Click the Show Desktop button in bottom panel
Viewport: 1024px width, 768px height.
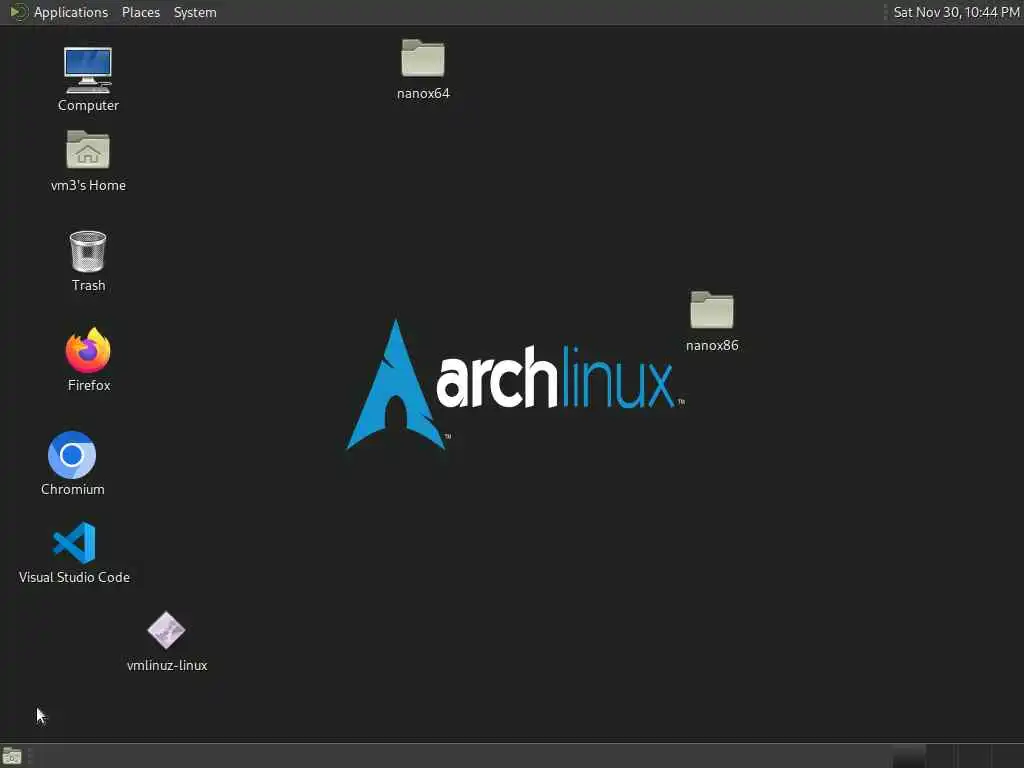(12, 756)
